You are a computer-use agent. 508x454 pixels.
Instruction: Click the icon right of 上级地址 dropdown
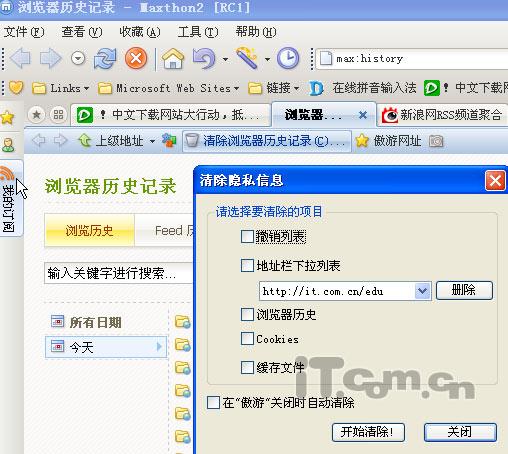[169, 141]
